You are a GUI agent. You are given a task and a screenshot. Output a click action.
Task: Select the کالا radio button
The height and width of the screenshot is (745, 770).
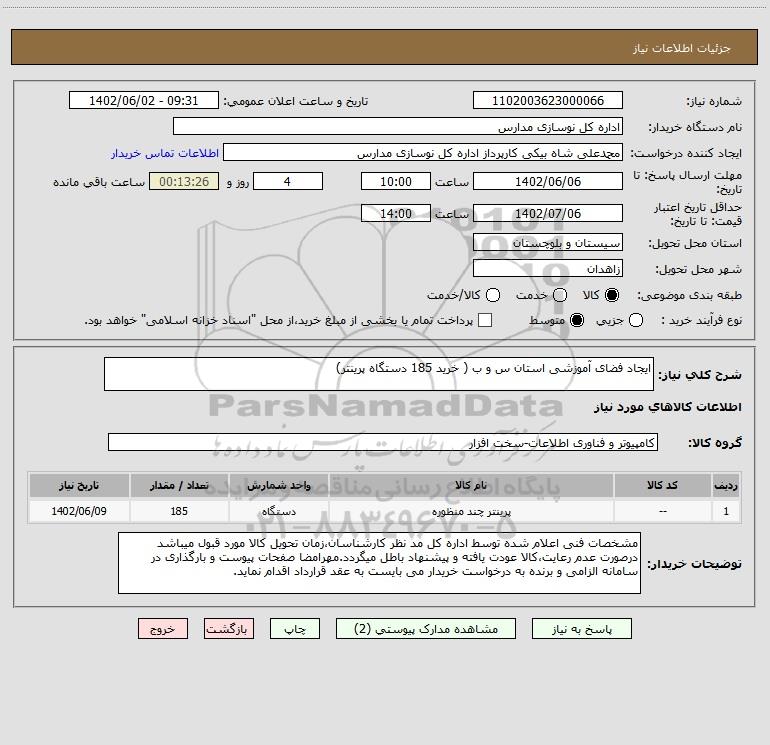[612, 295]
